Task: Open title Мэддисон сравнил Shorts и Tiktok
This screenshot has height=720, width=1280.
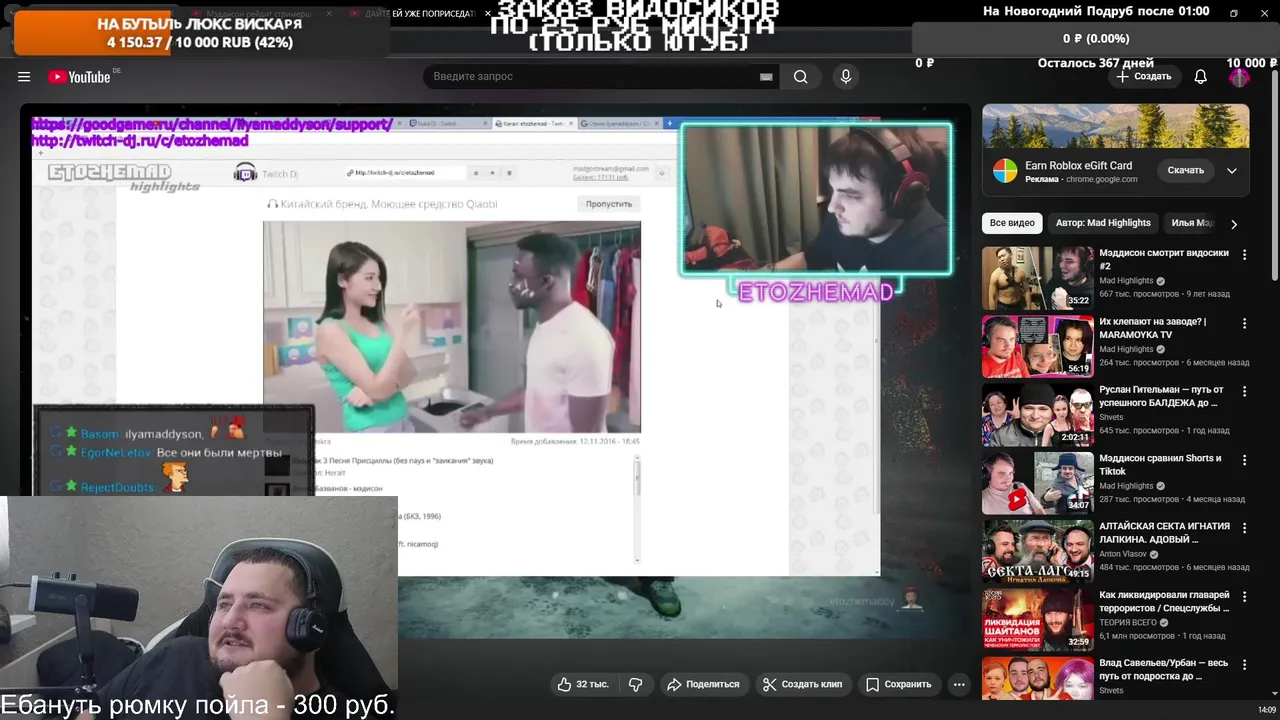Action: point(1160,465)
